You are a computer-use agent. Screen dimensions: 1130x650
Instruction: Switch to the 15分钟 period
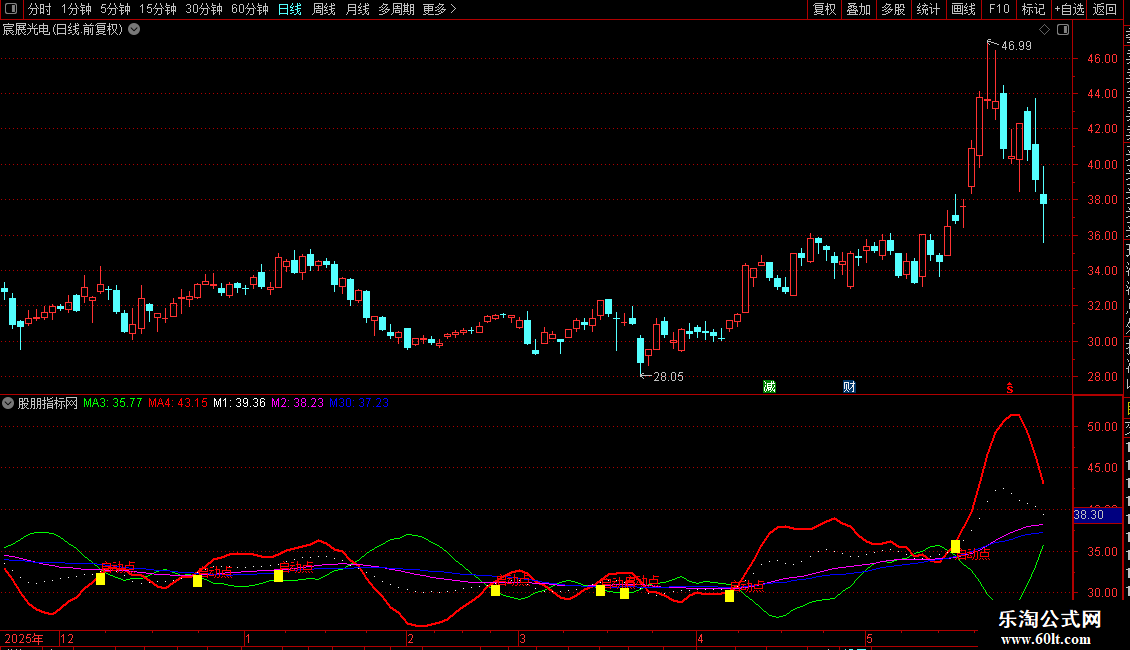click(157, 9)
